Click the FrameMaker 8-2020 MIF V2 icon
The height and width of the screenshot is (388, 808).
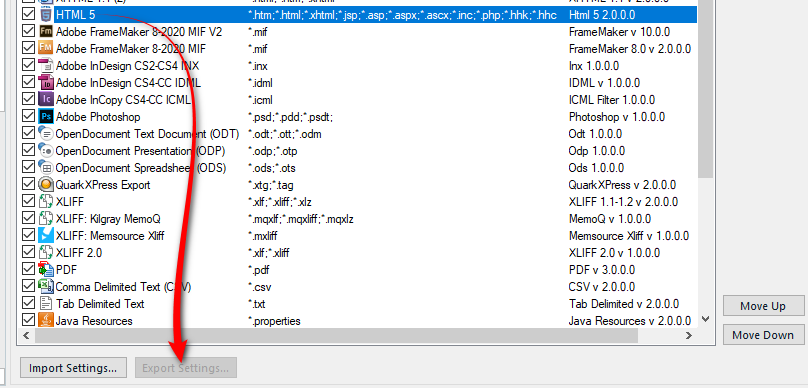[45, 32]
